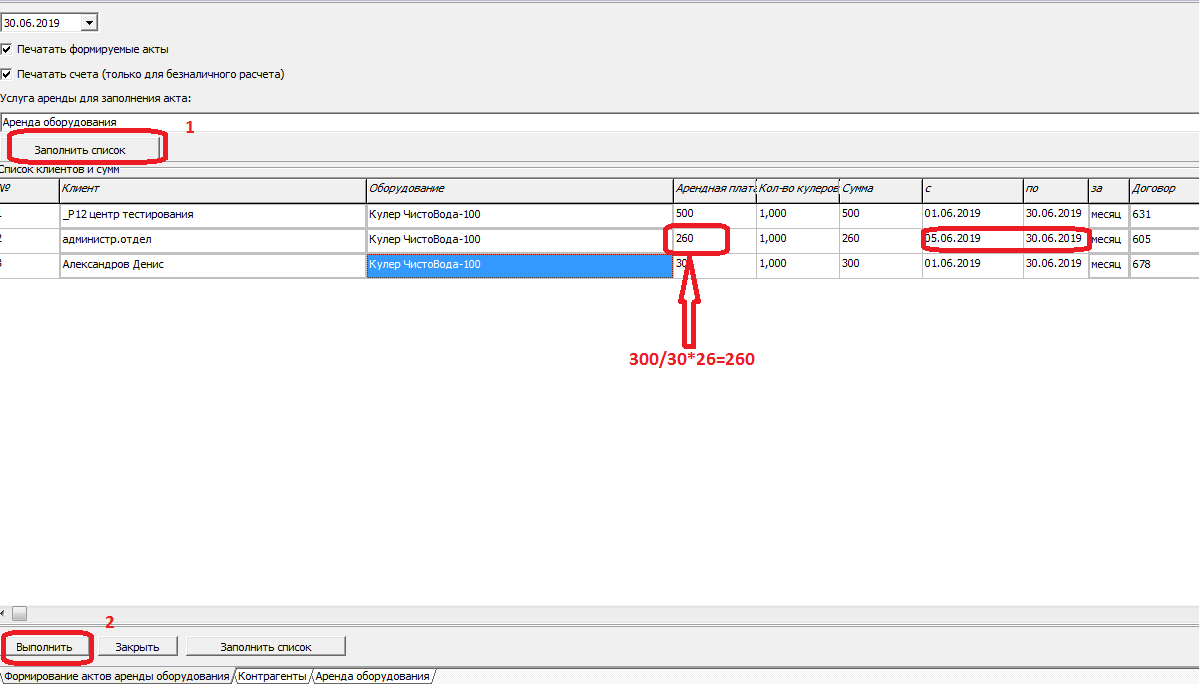Toggle 'Печатать счета' checkbox
Screen dimensions: 1199x684
click(x=7, y=74)
